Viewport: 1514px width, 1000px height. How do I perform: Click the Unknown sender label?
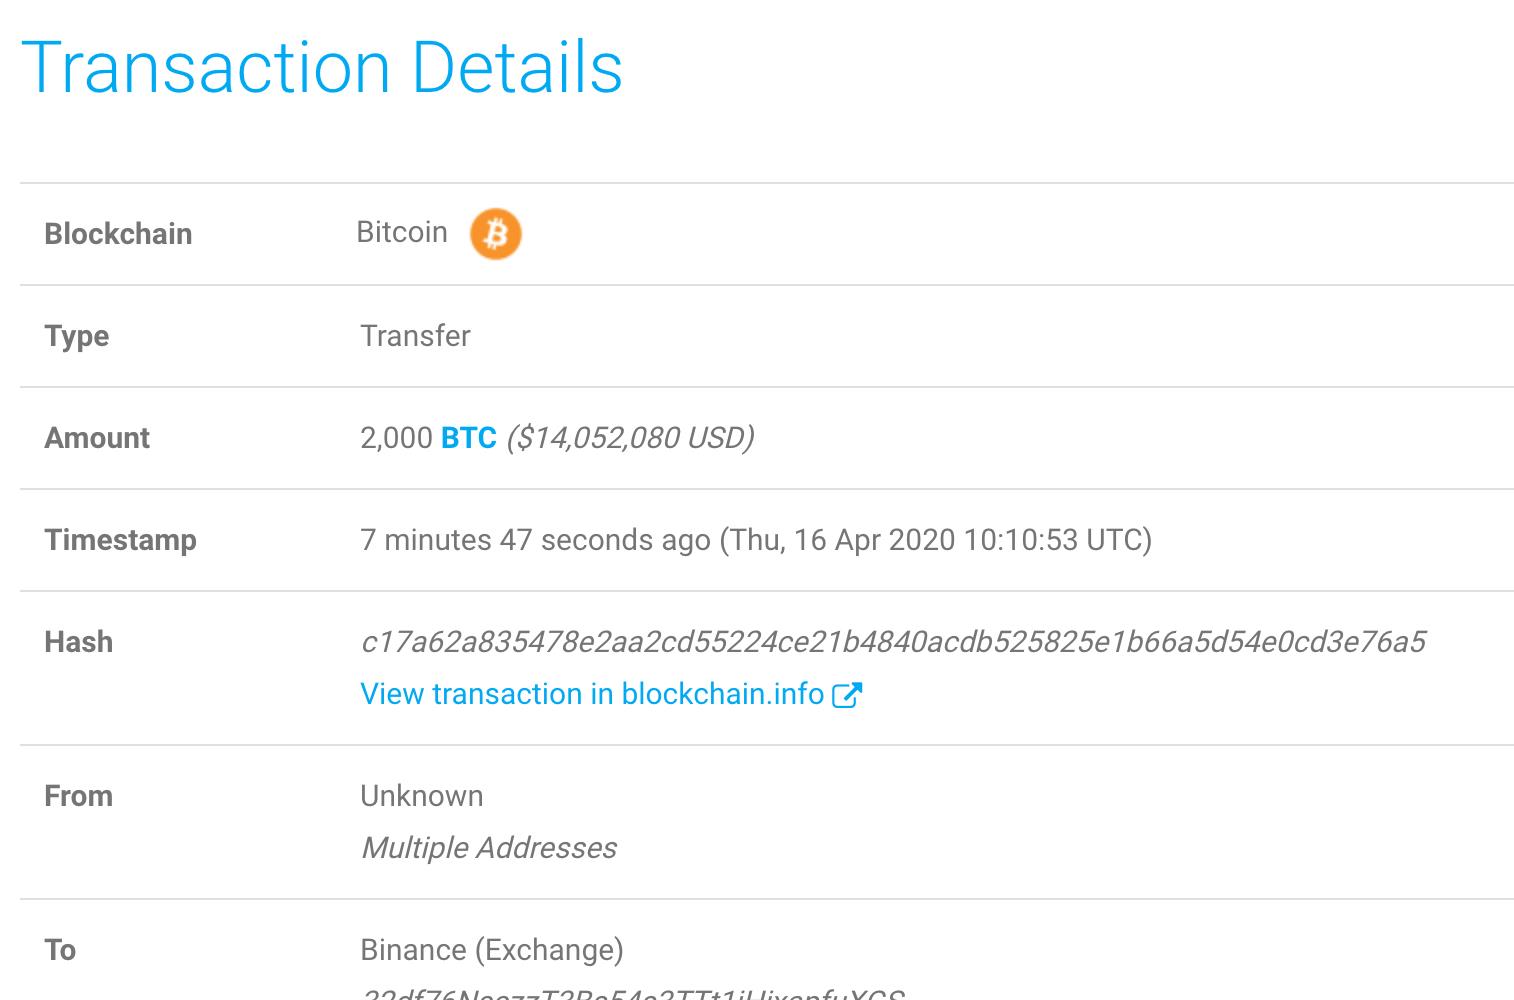point(421,796)
